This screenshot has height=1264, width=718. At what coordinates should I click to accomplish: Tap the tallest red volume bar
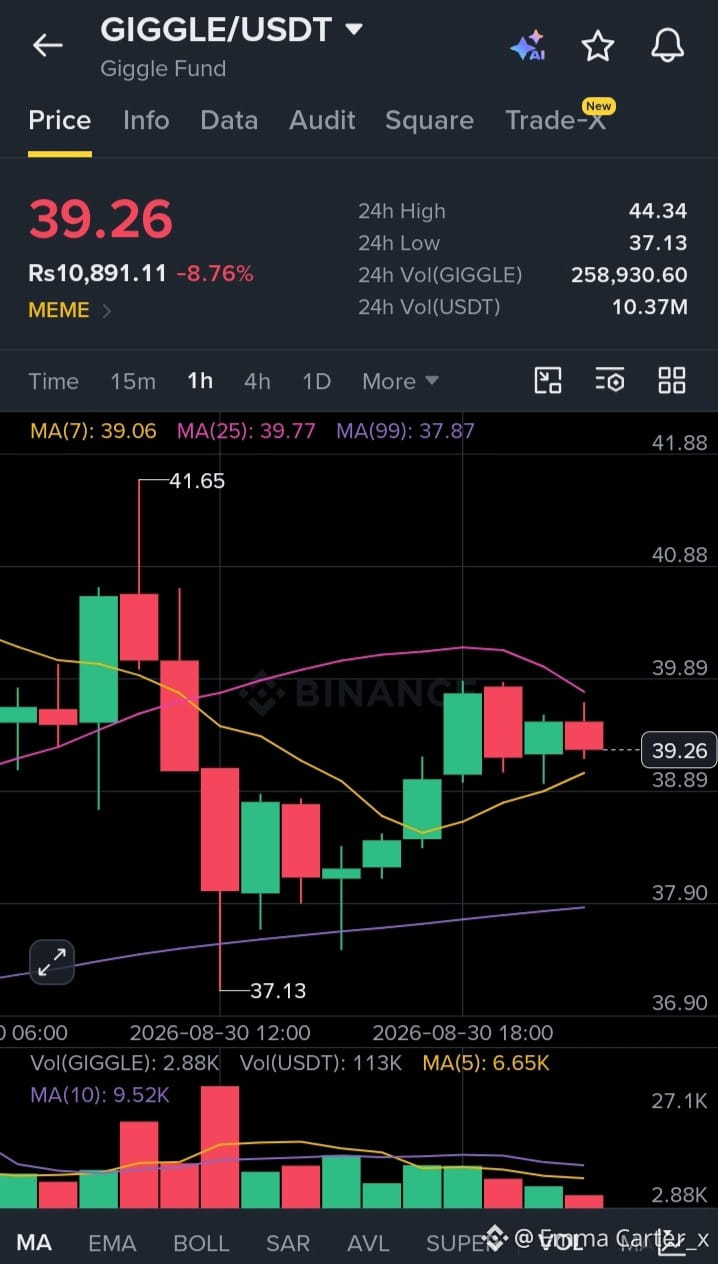click(x=220, y=1147)
